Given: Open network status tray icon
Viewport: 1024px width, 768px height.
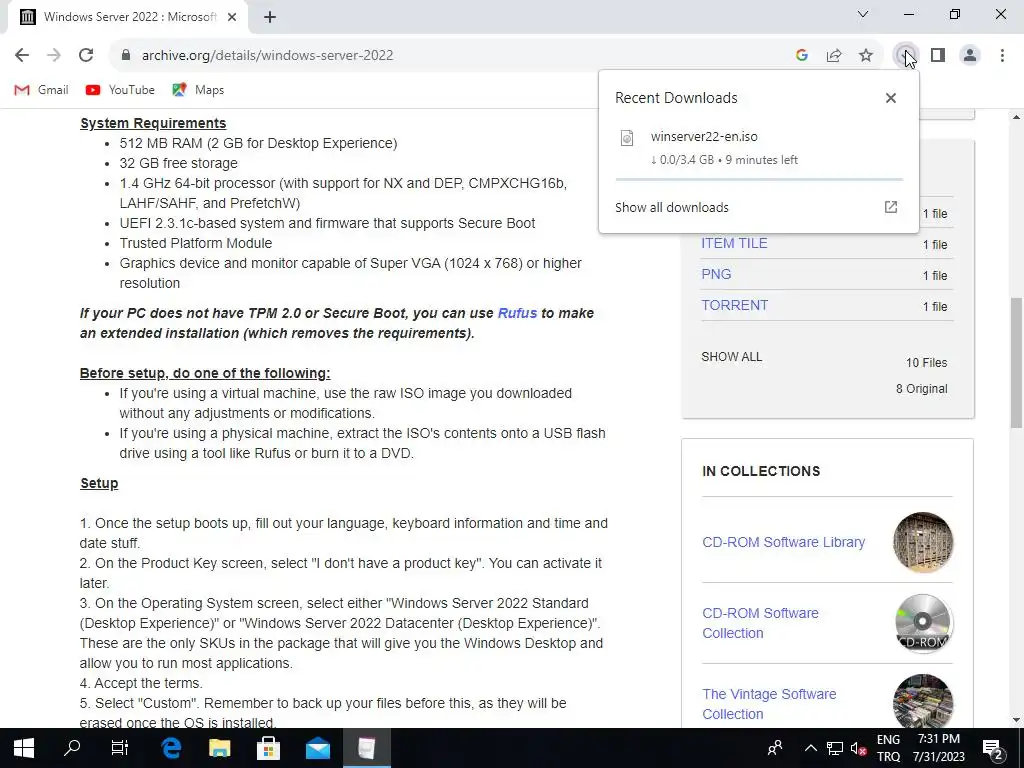Looking at the screenshot, I should (x=835, y=748).
